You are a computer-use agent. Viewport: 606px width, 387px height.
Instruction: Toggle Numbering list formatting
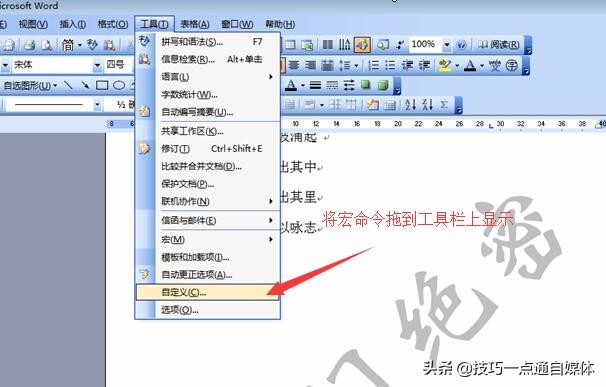(373, 65)
